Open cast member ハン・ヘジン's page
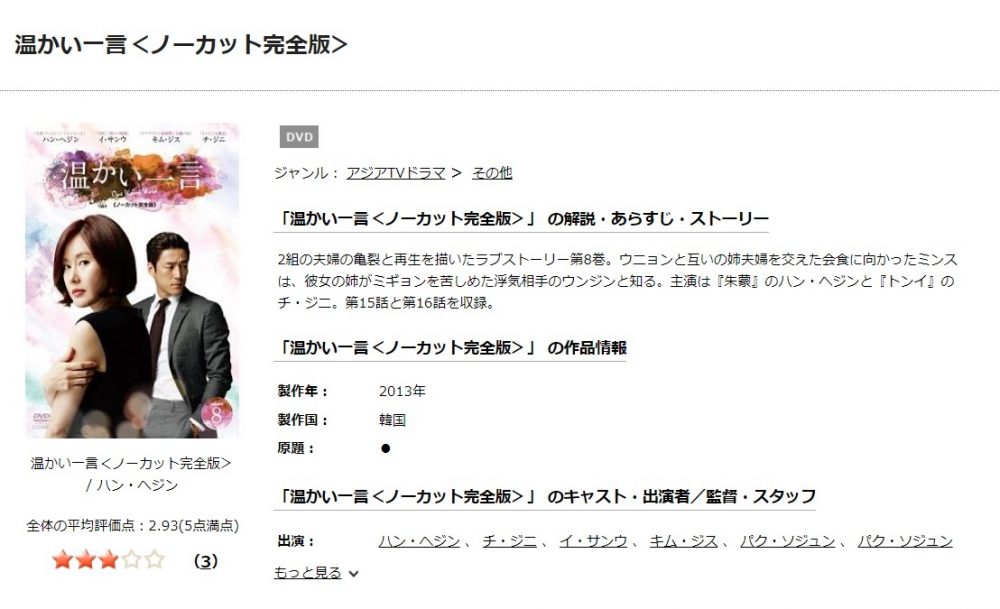This screenshot has width=1000, height=609. (419, 541)
